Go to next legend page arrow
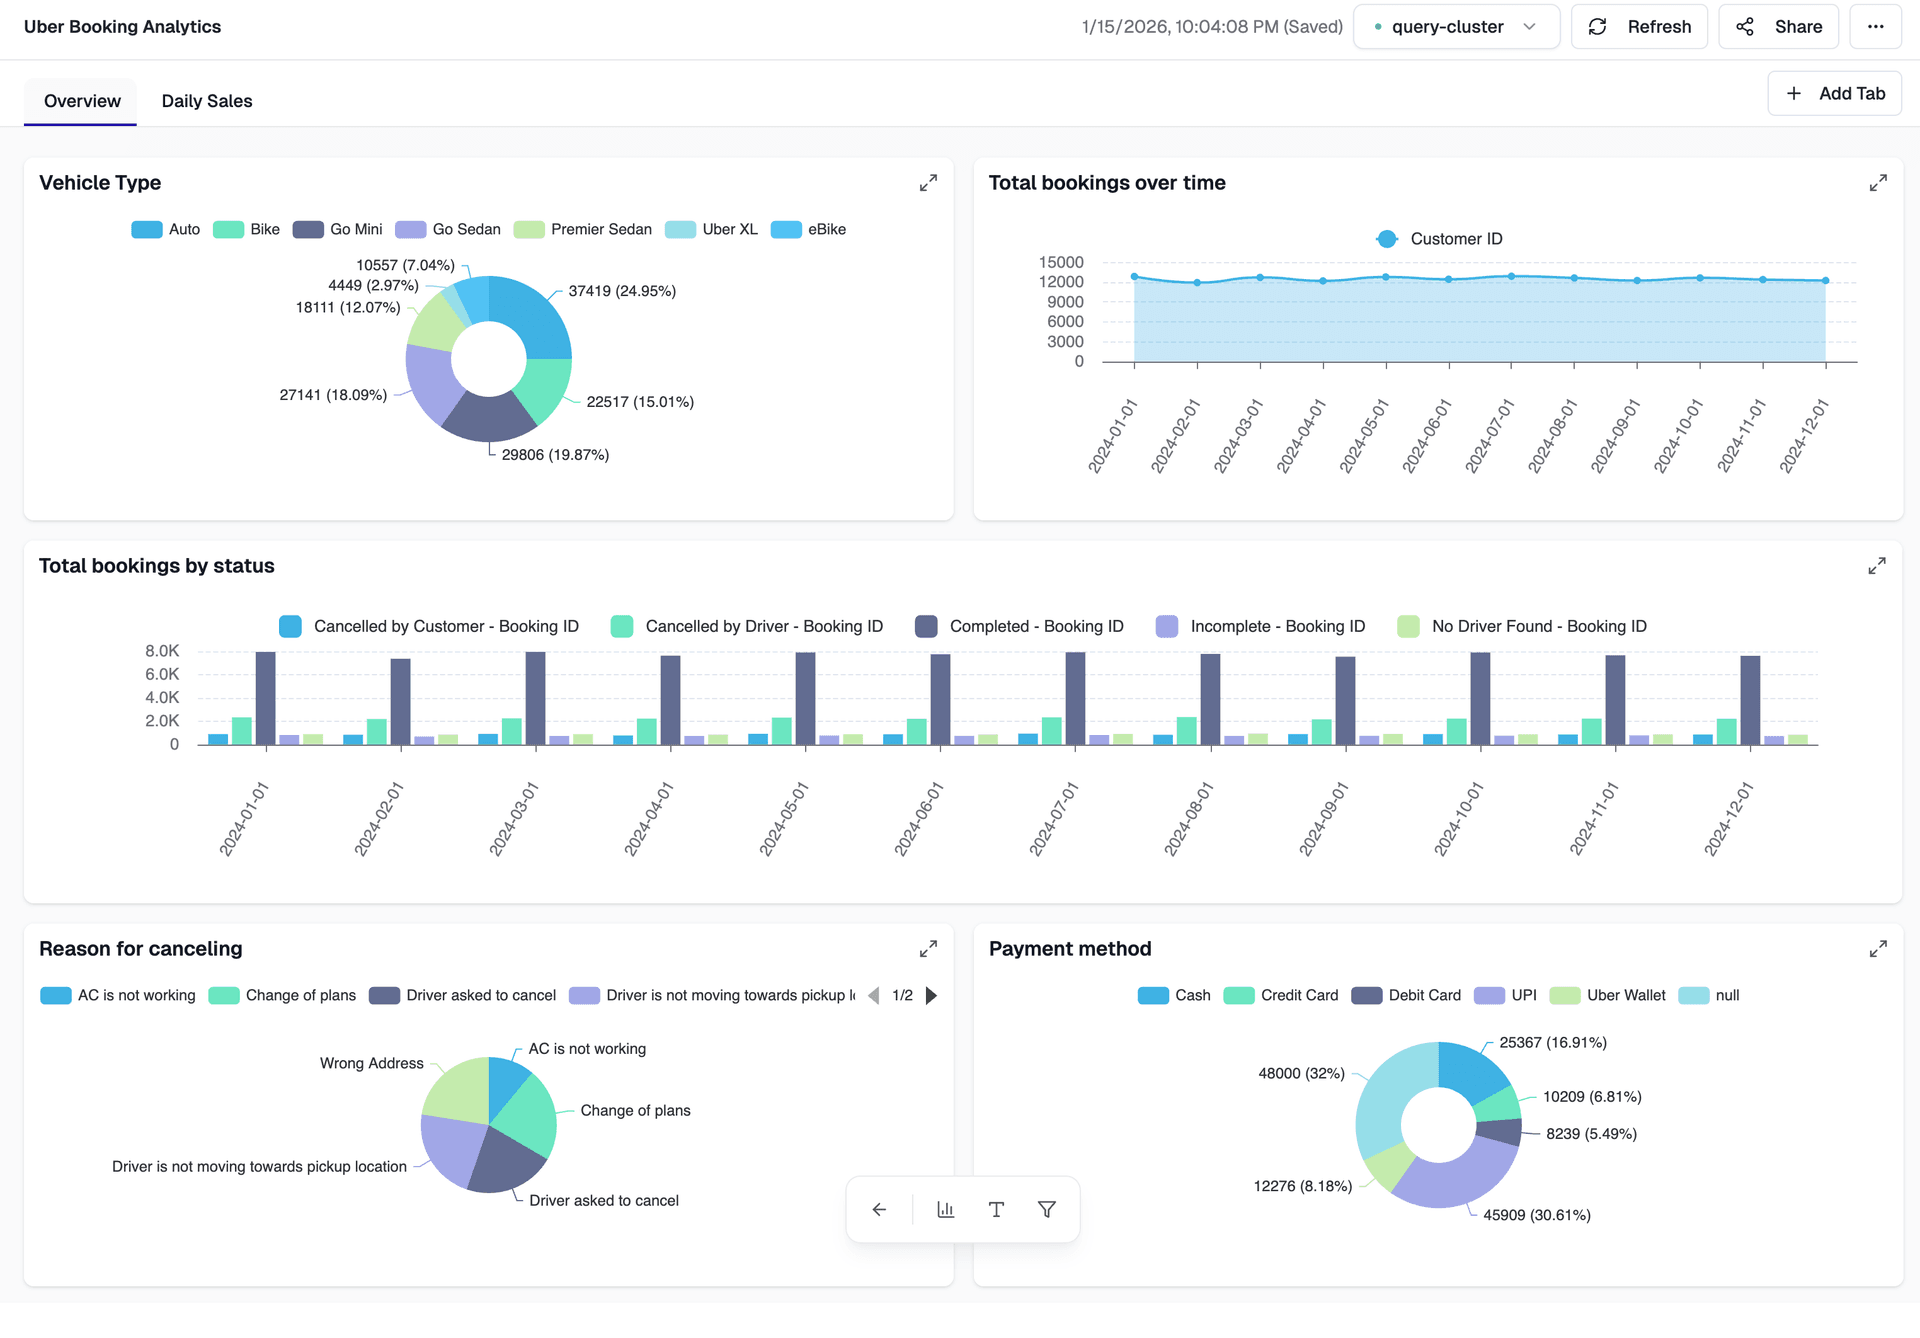This screenshot has width=1920, height=1338. [932, 996]
